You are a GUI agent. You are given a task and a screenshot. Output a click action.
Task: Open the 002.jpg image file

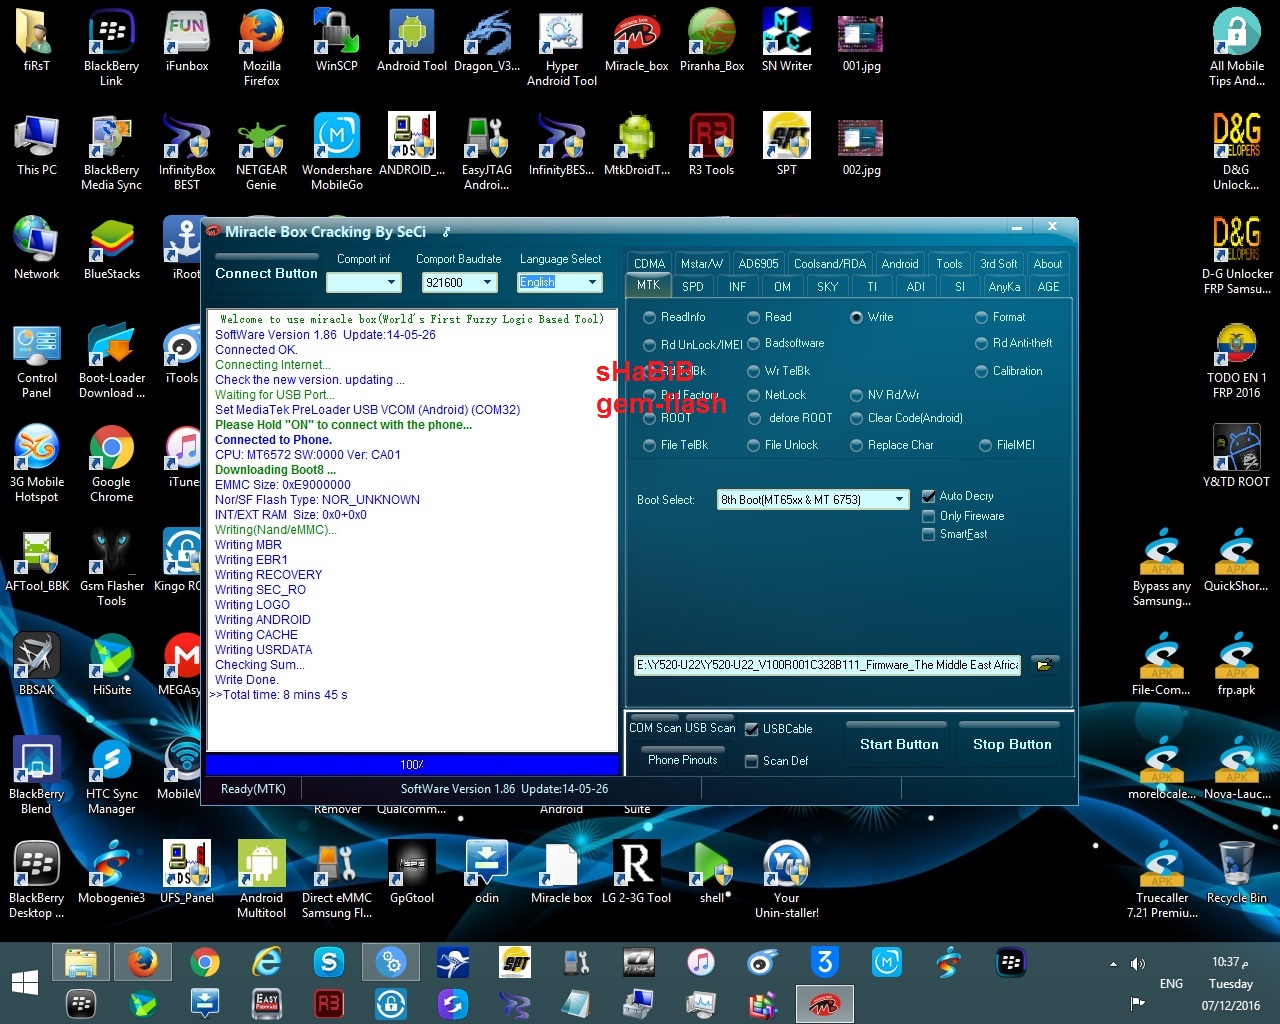pos(861,146)
